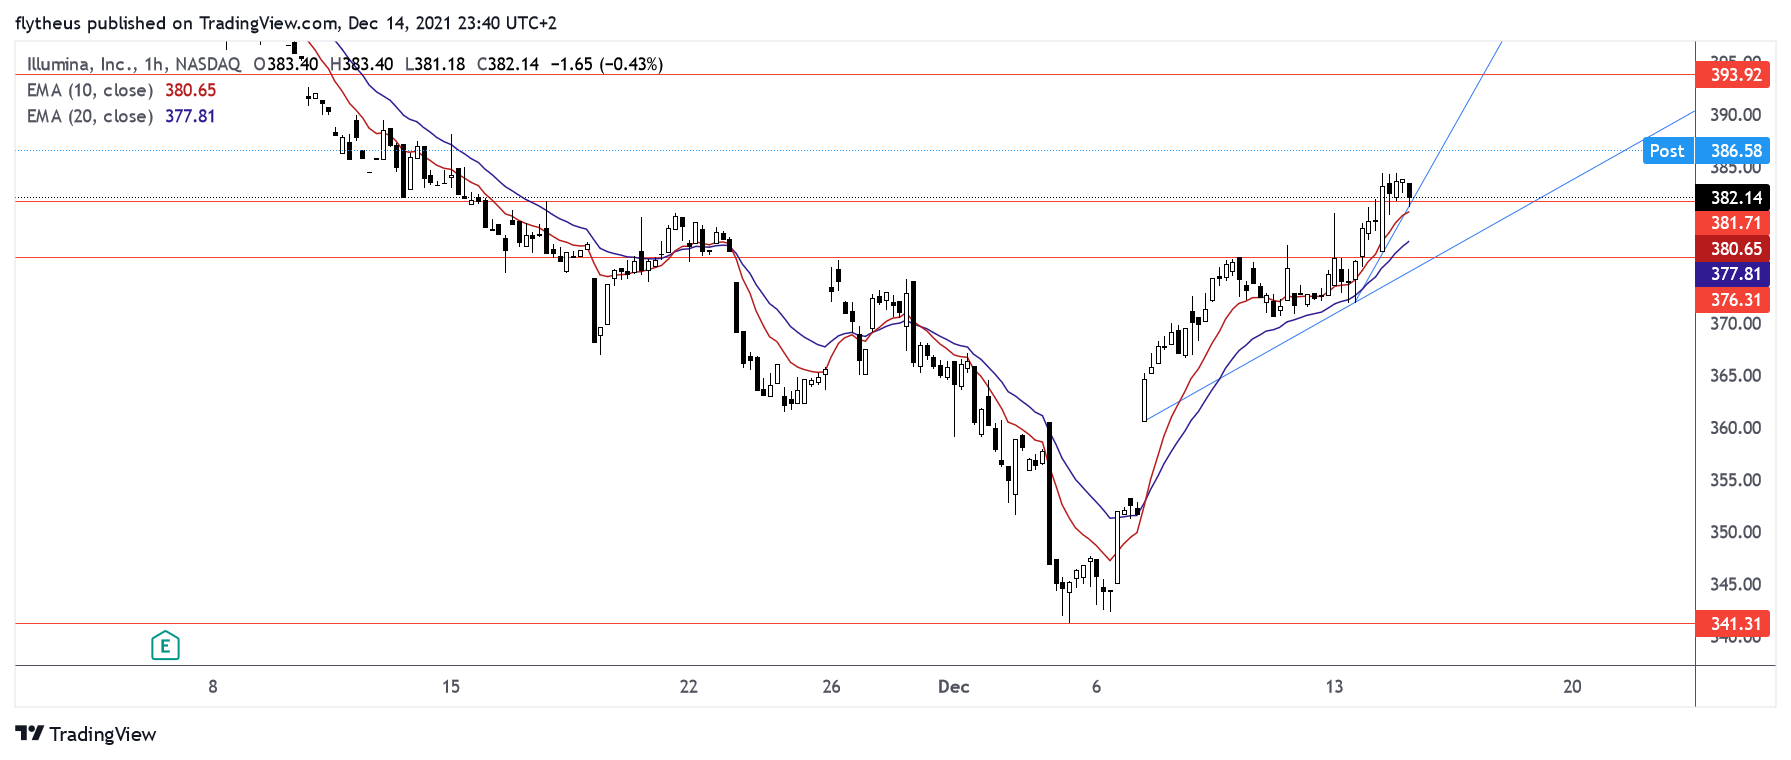Click the TradingView logo at bottom
The image size is (1791, 760).
coord(86,734)
